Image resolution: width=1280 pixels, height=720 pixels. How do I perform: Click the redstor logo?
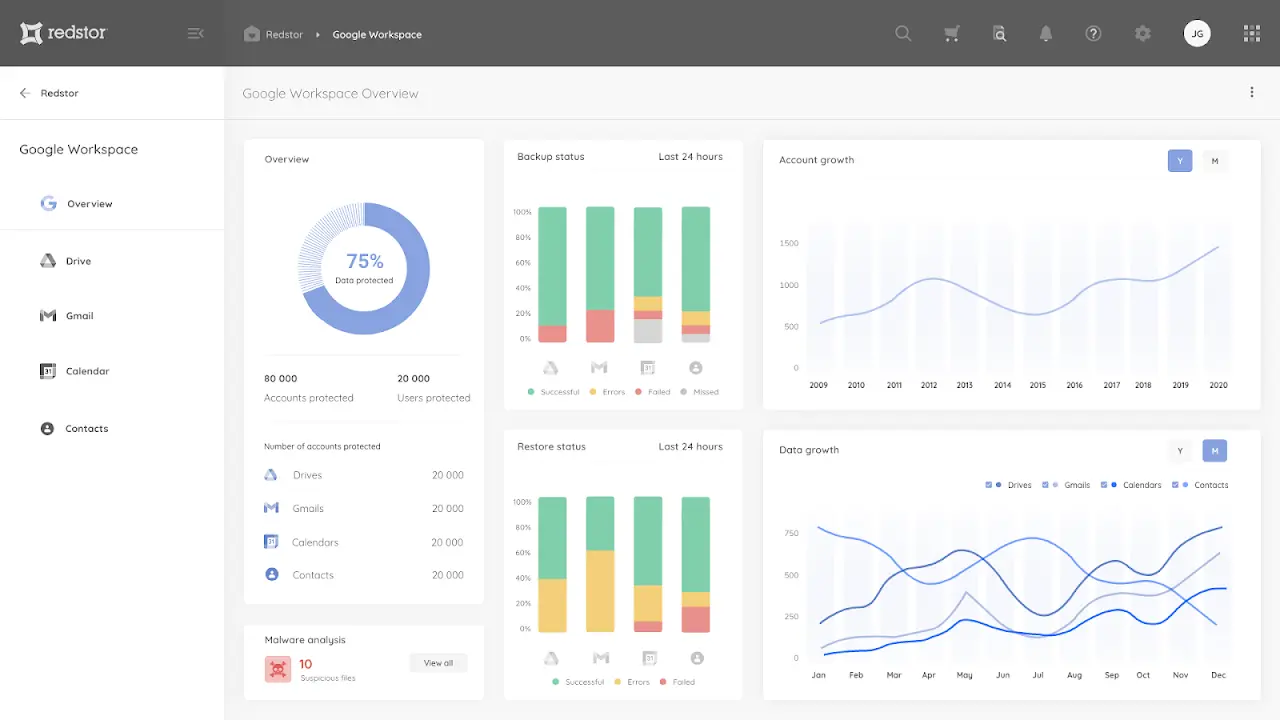click(x=63, y=33)
